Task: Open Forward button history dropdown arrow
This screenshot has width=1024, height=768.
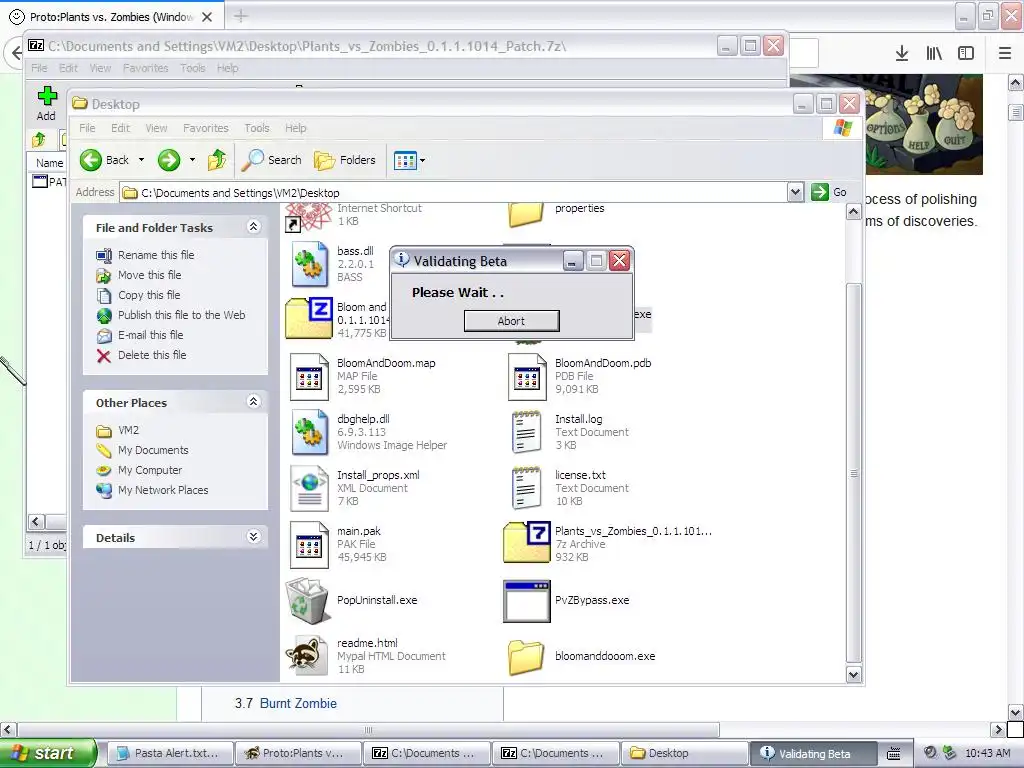Action: (192, 160)
